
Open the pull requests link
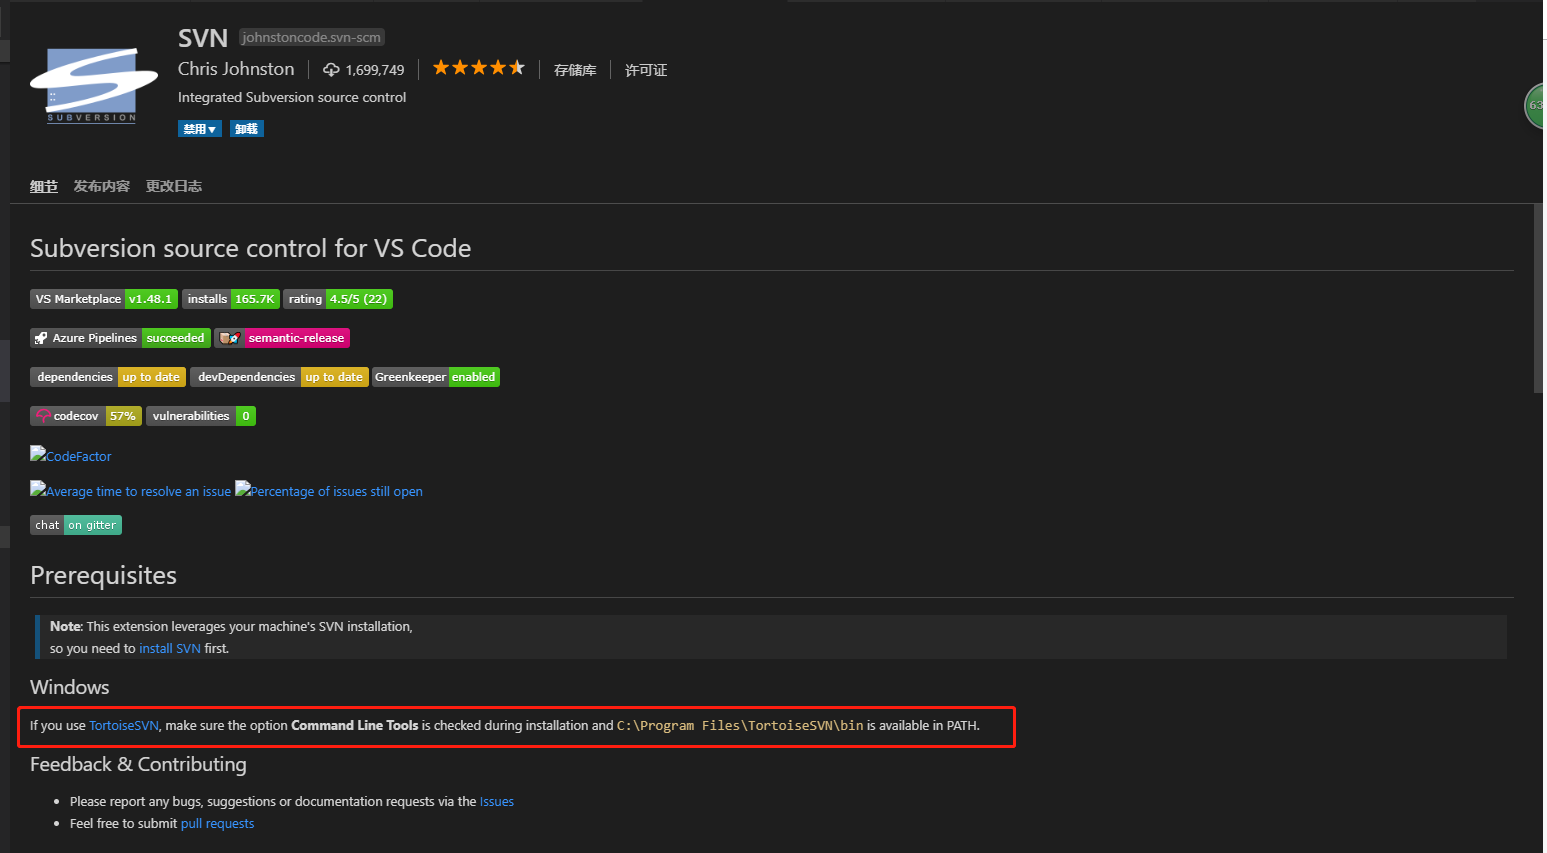(217, 823)
